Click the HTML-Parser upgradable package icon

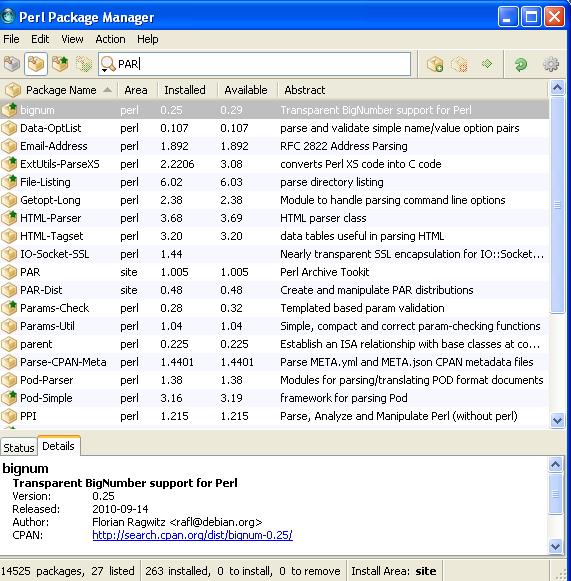point(9,218)
